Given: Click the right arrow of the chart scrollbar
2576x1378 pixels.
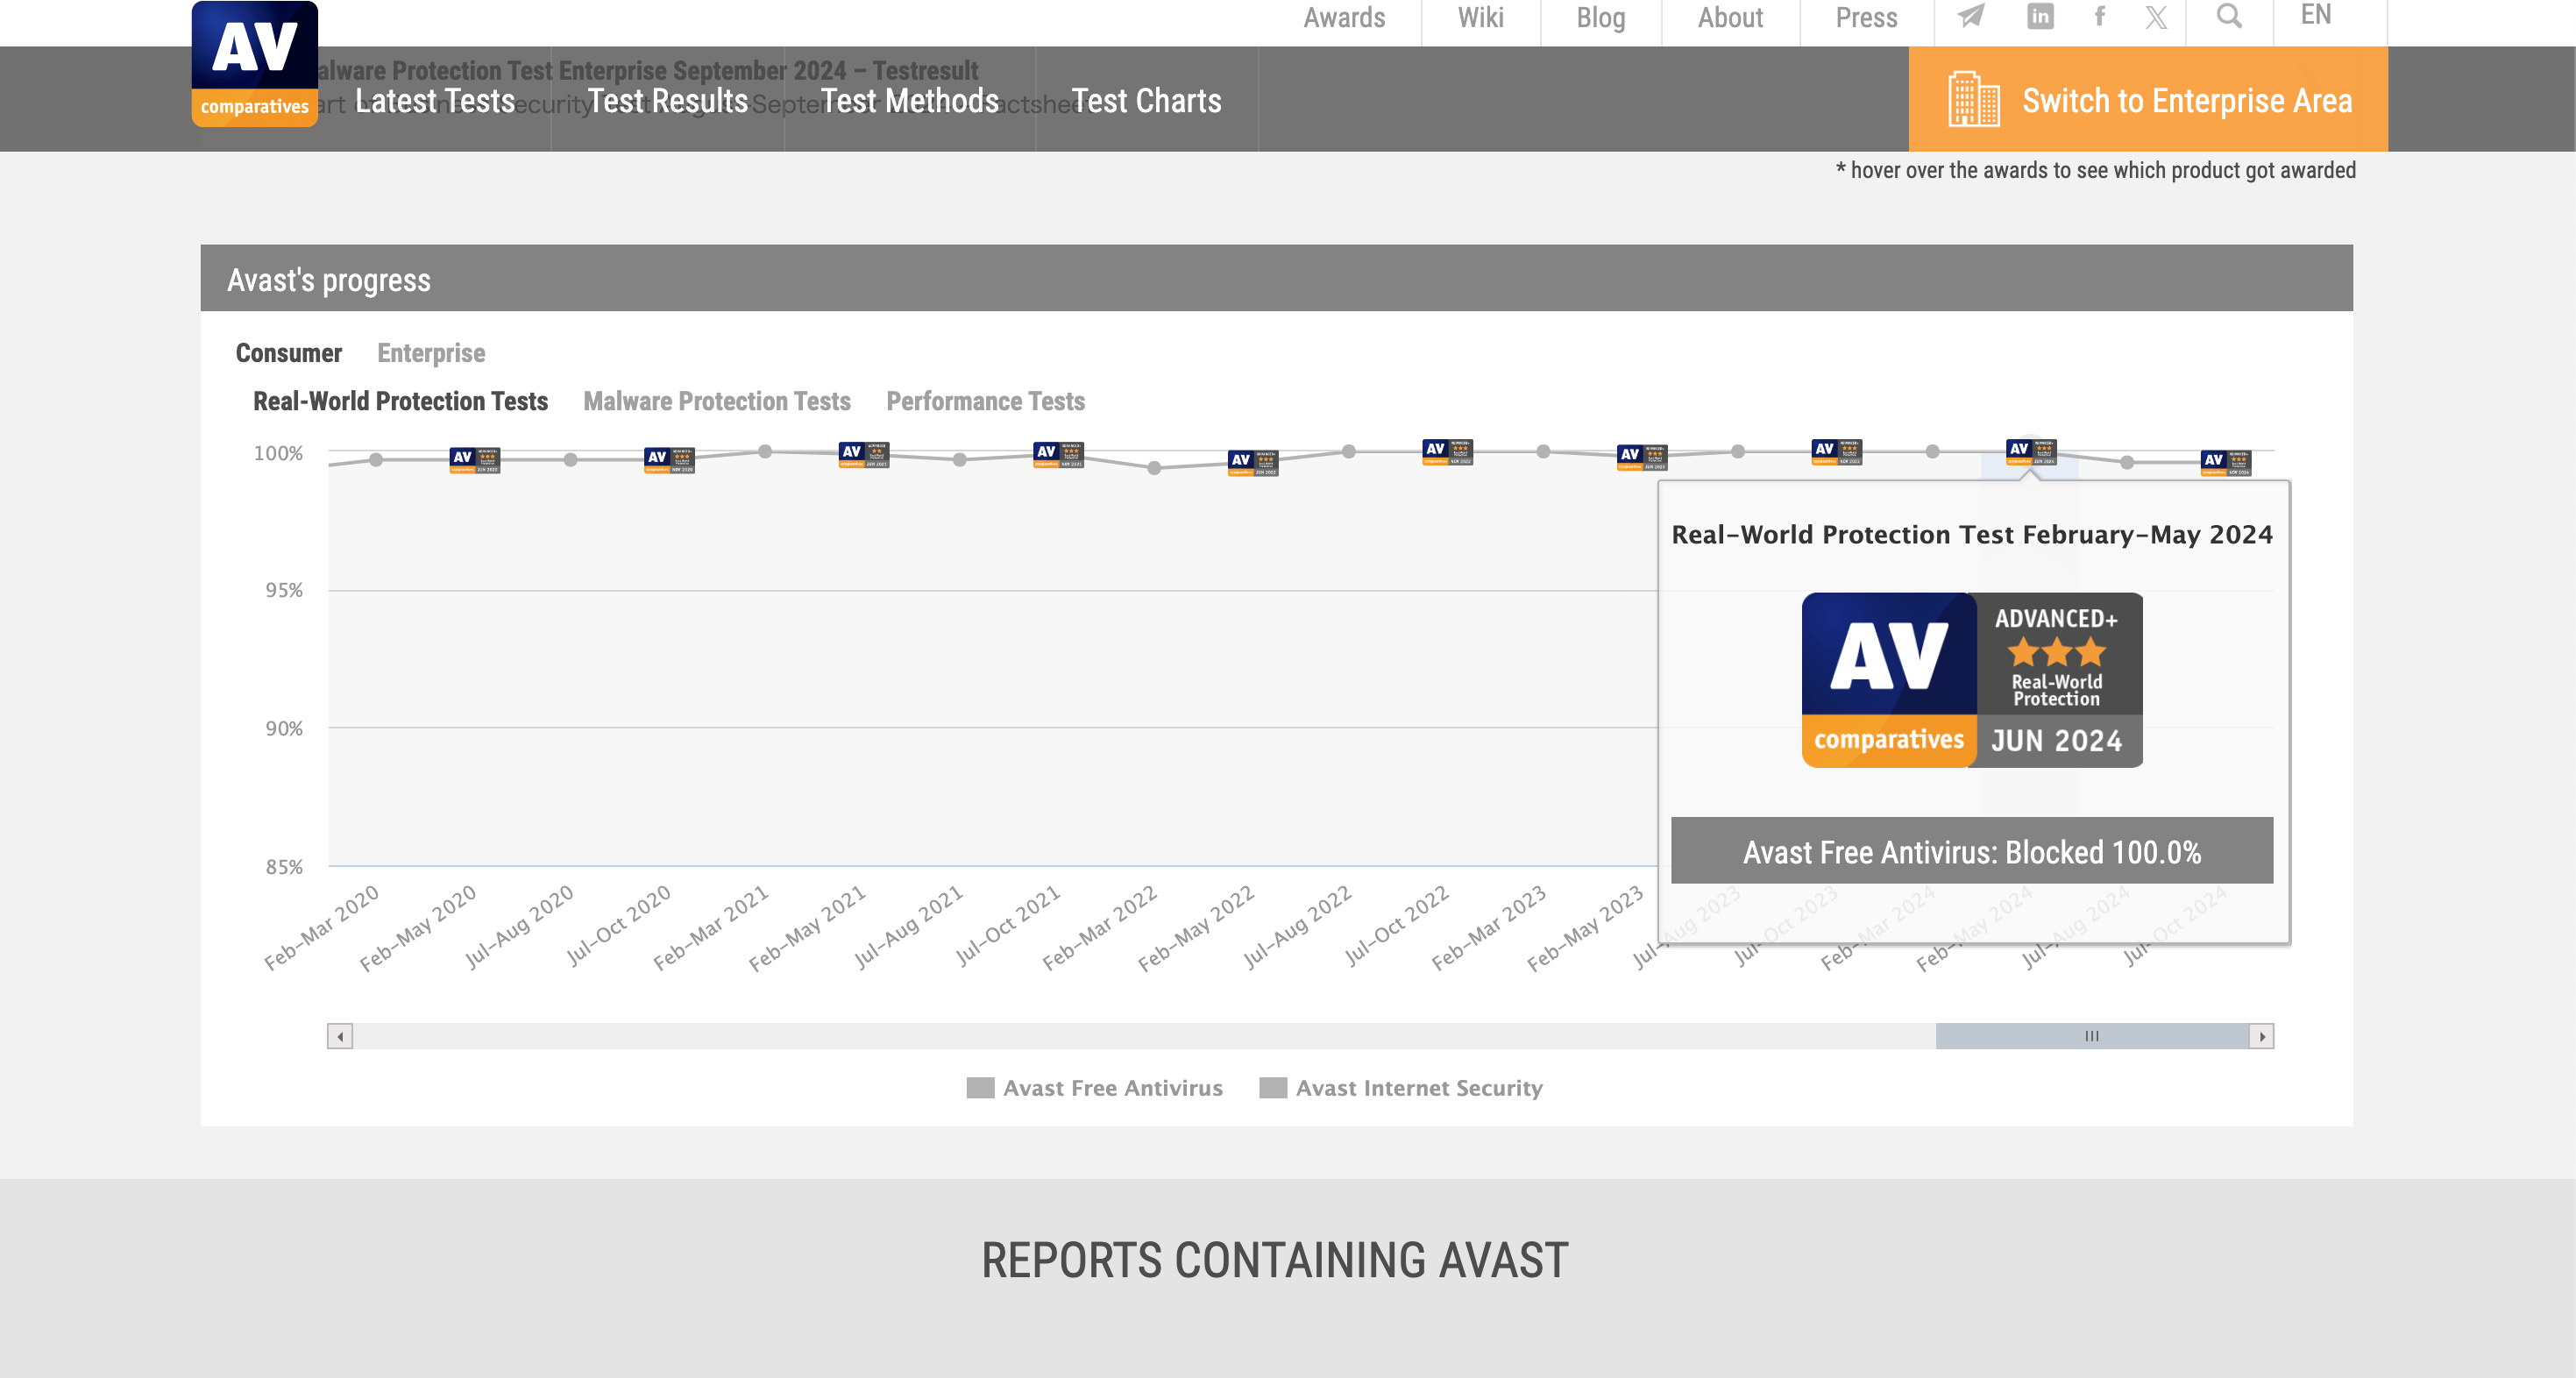Looking at the screenshot, I should (2262, 1036).
